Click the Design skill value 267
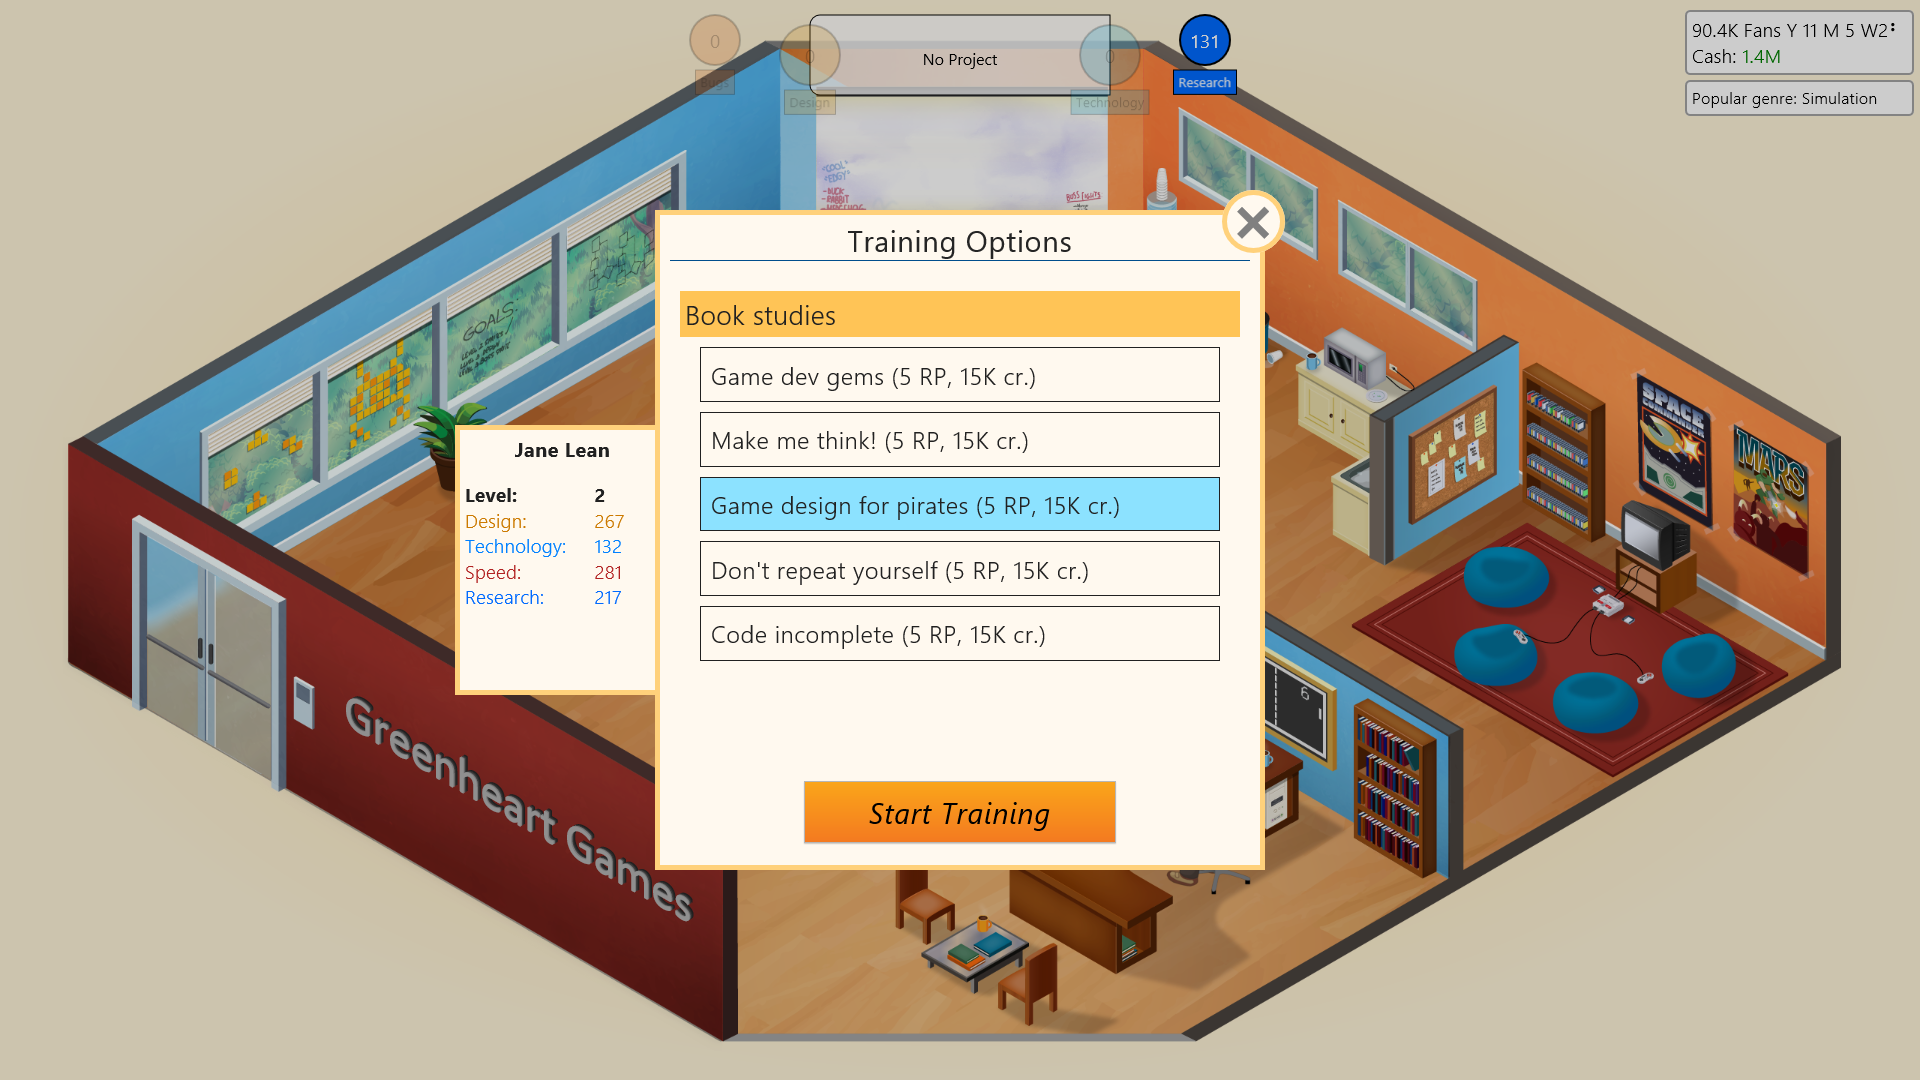This screenshot has width=1920, height=1080. tap(609, 520)
